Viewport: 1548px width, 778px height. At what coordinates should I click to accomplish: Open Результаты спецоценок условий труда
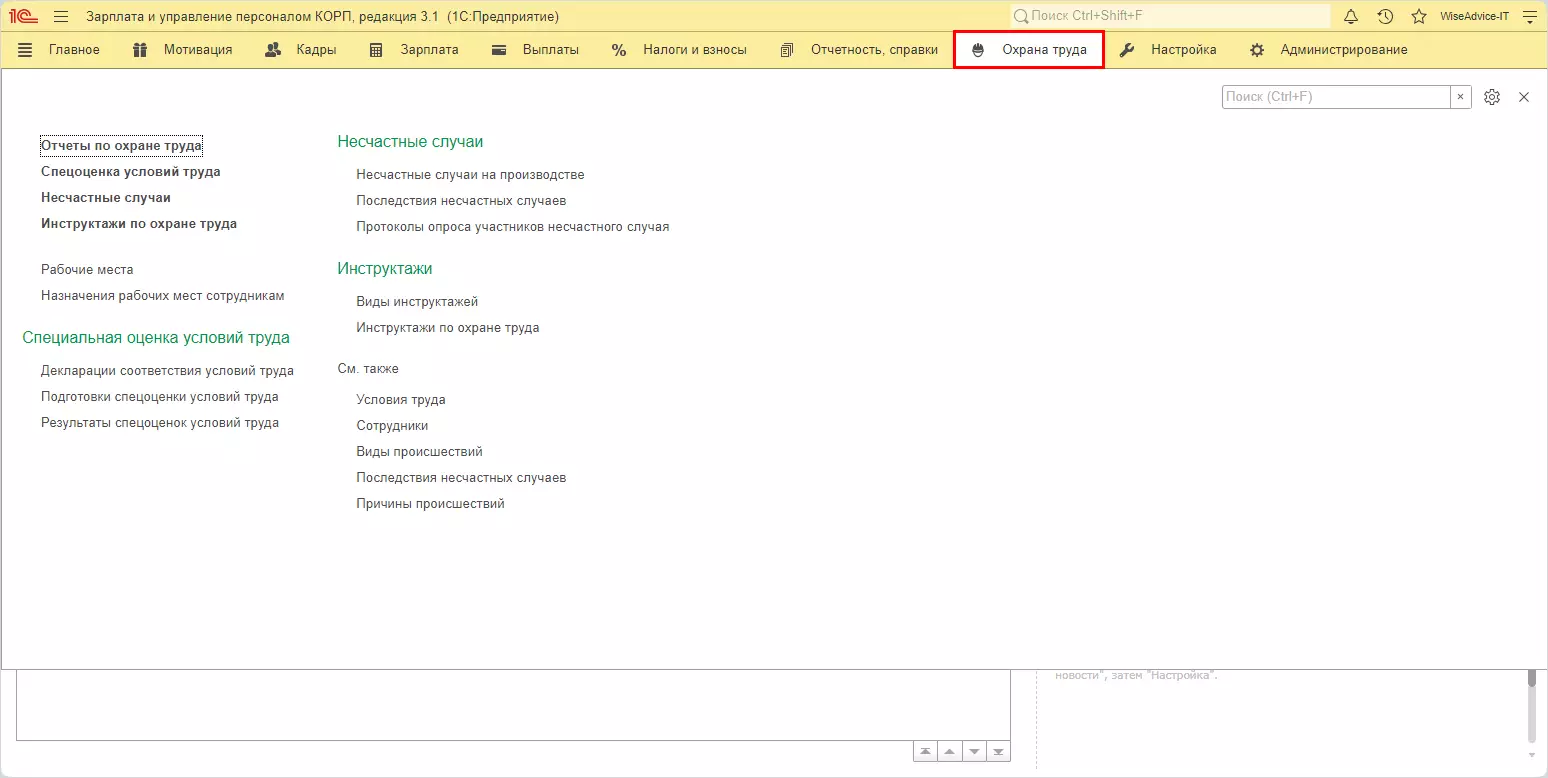click(x=160, y=423)
